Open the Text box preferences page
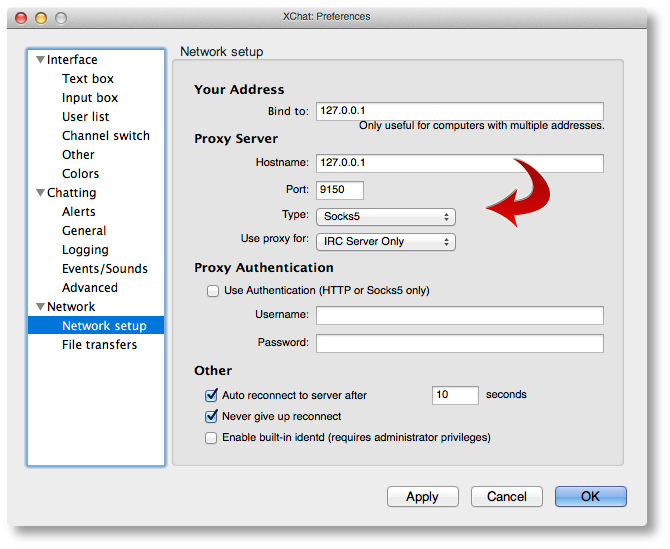Viewport: 670px width, 549px height. [x=88, y=79]
